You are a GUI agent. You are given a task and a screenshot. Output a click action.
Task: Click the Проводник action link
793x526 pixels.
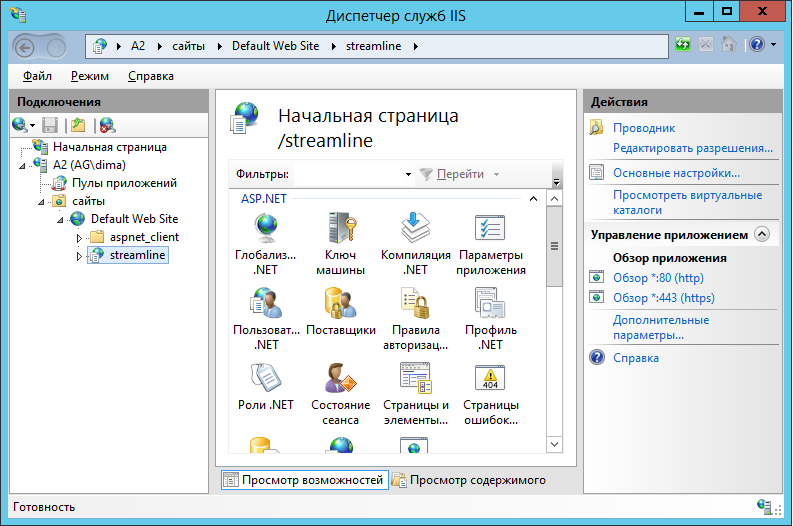[x=644, y=128]
